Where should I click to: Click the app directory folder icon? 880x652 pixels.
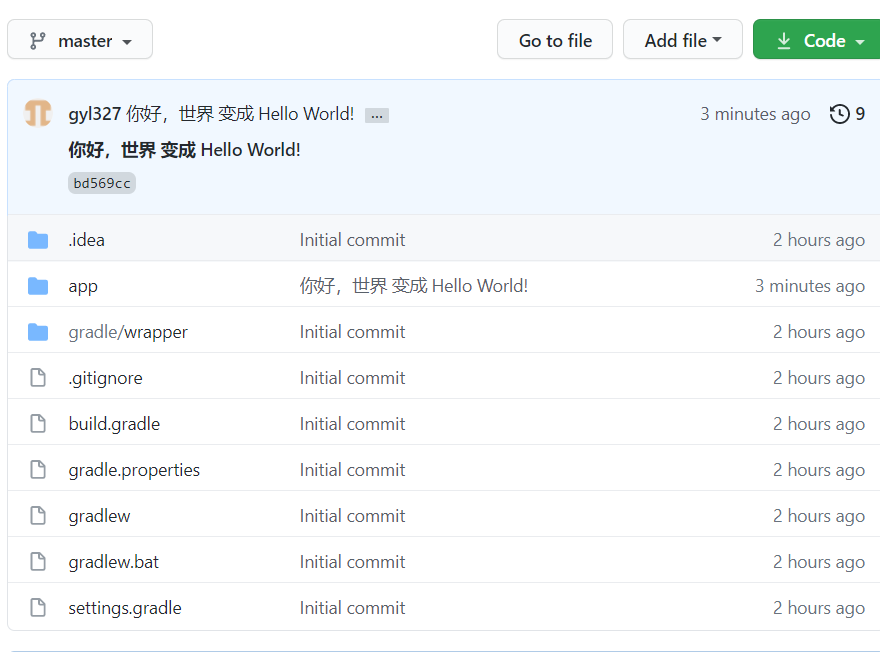click(x=38, y=285)
